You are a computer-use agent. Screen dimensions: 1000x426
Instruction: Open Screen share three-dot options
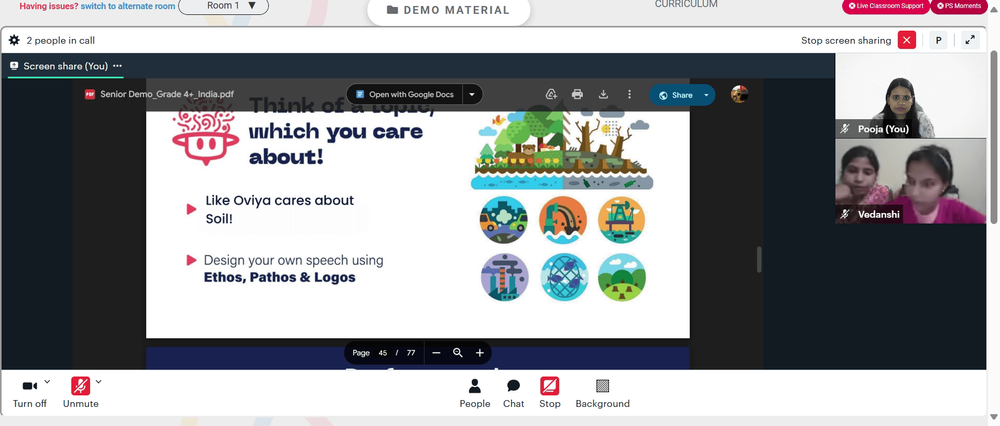click(x=117, y=66)
